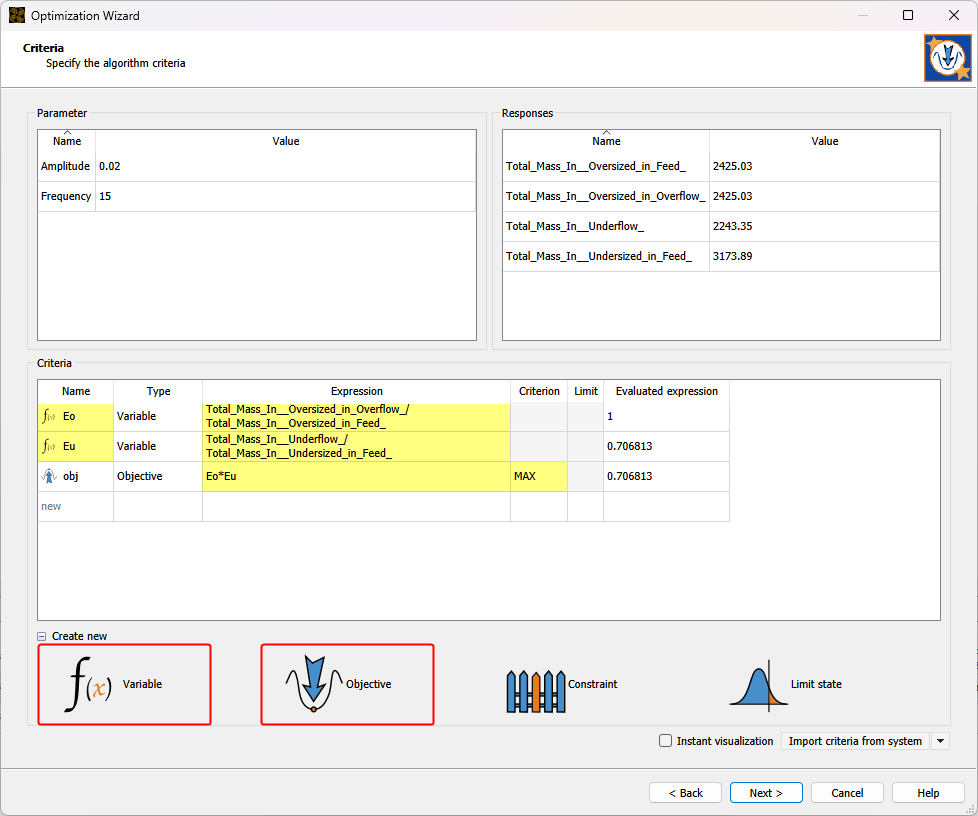Image resolution: width=978 pixels, height=816 pixels.
Task: Click the Limit column header
Action: [586, 391]
